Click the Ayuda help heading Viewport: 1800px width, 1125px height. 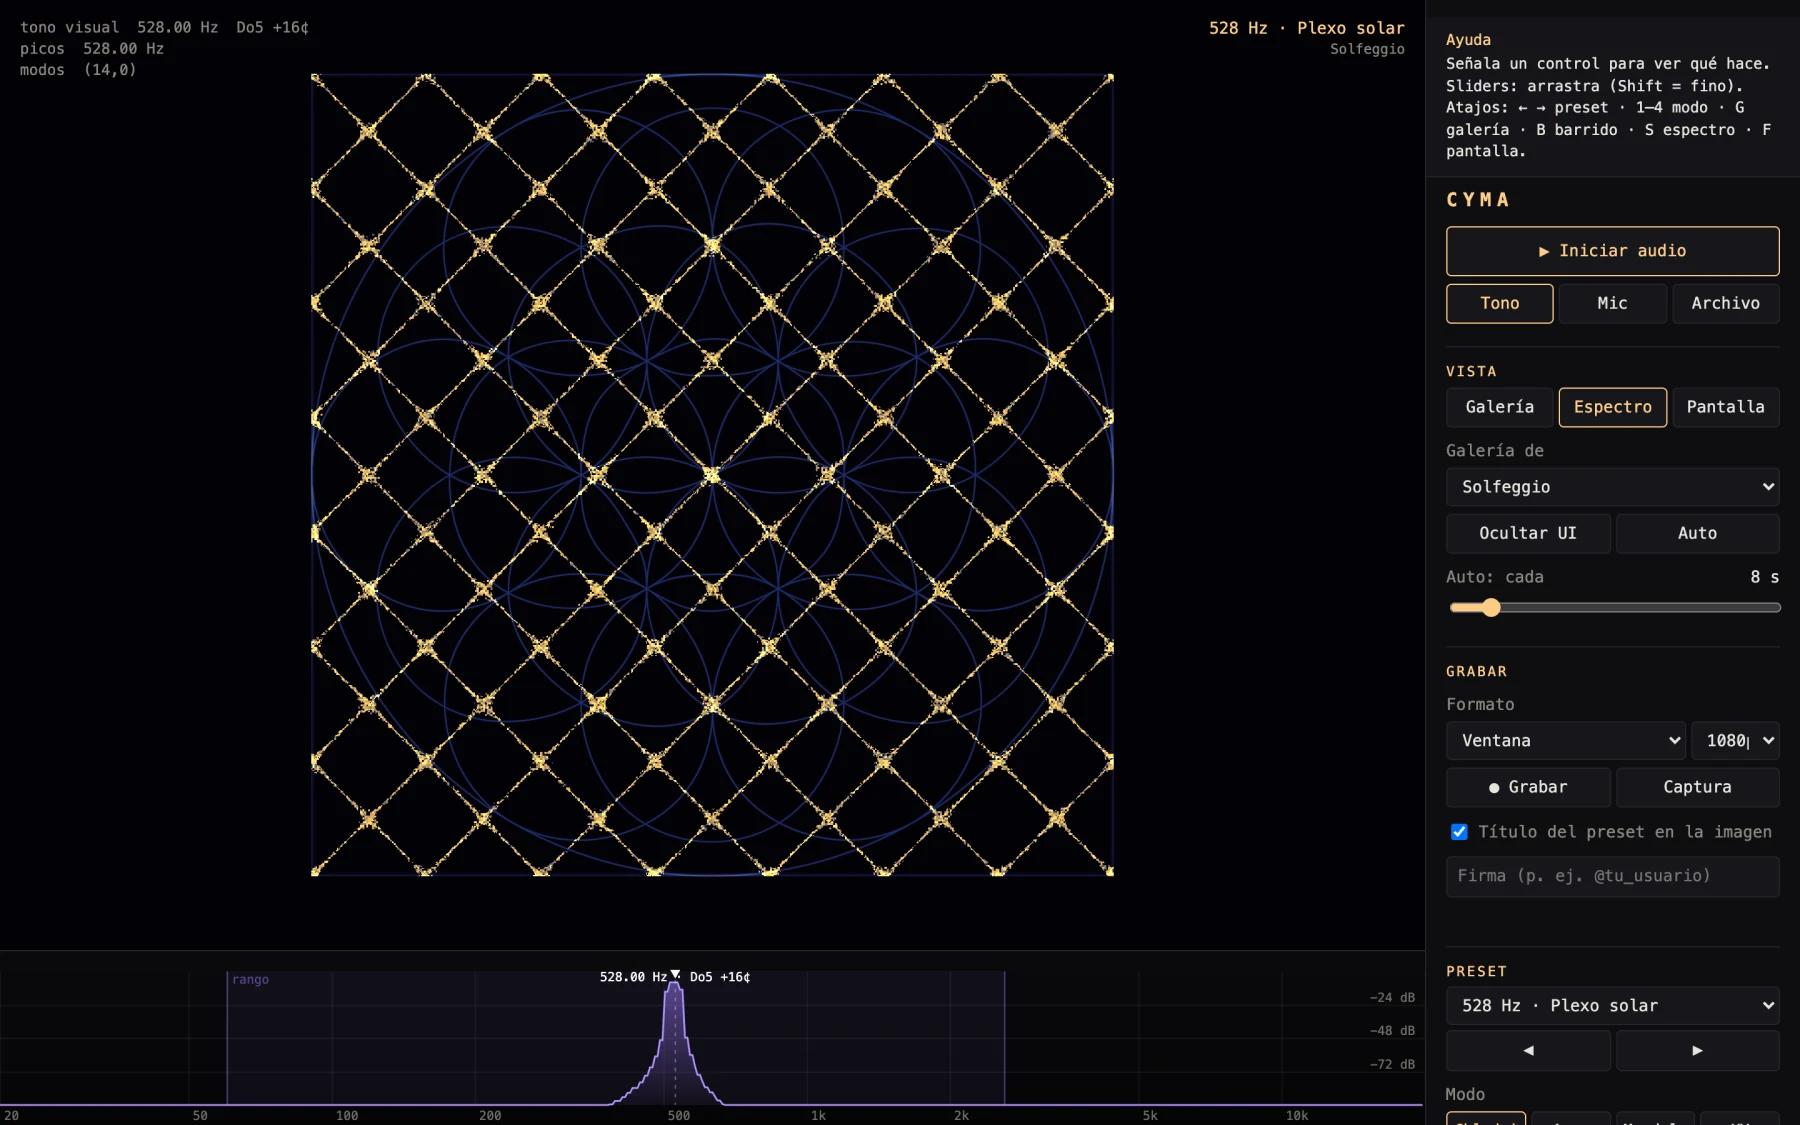1468,40
